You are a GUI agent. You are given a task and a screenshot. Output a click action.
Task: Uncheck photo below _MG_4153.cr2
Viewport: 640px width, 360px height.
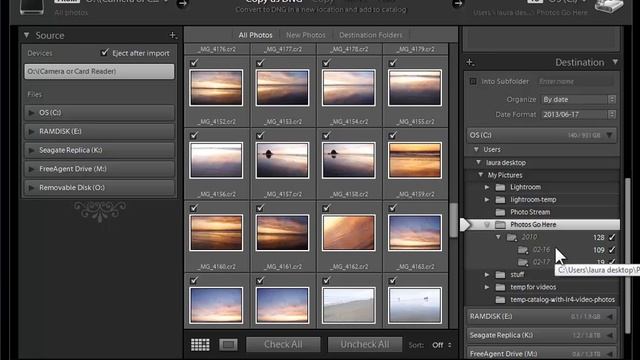[x=260, y=135]
